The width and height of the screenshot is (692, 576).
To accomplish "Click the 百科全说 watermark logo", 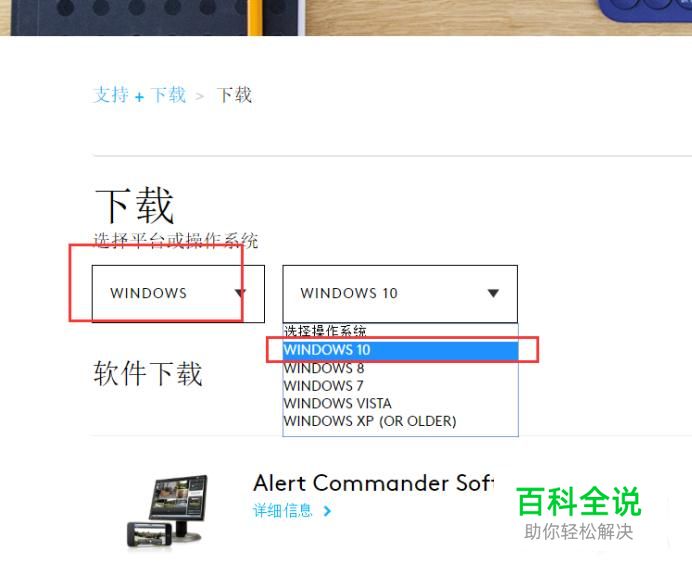I will (579, 513).
